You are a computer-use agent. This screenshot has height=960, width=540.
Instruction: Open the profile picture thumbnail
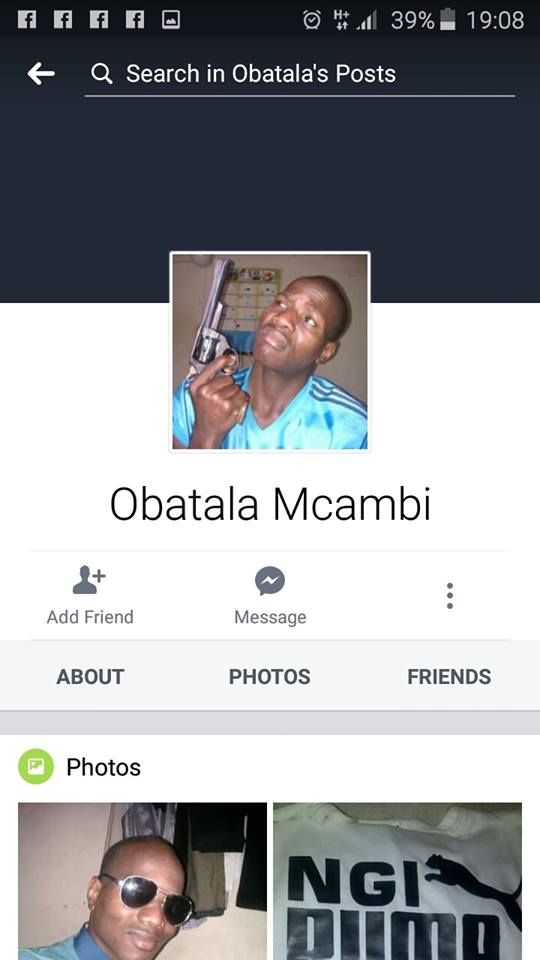tap(270, 352)
